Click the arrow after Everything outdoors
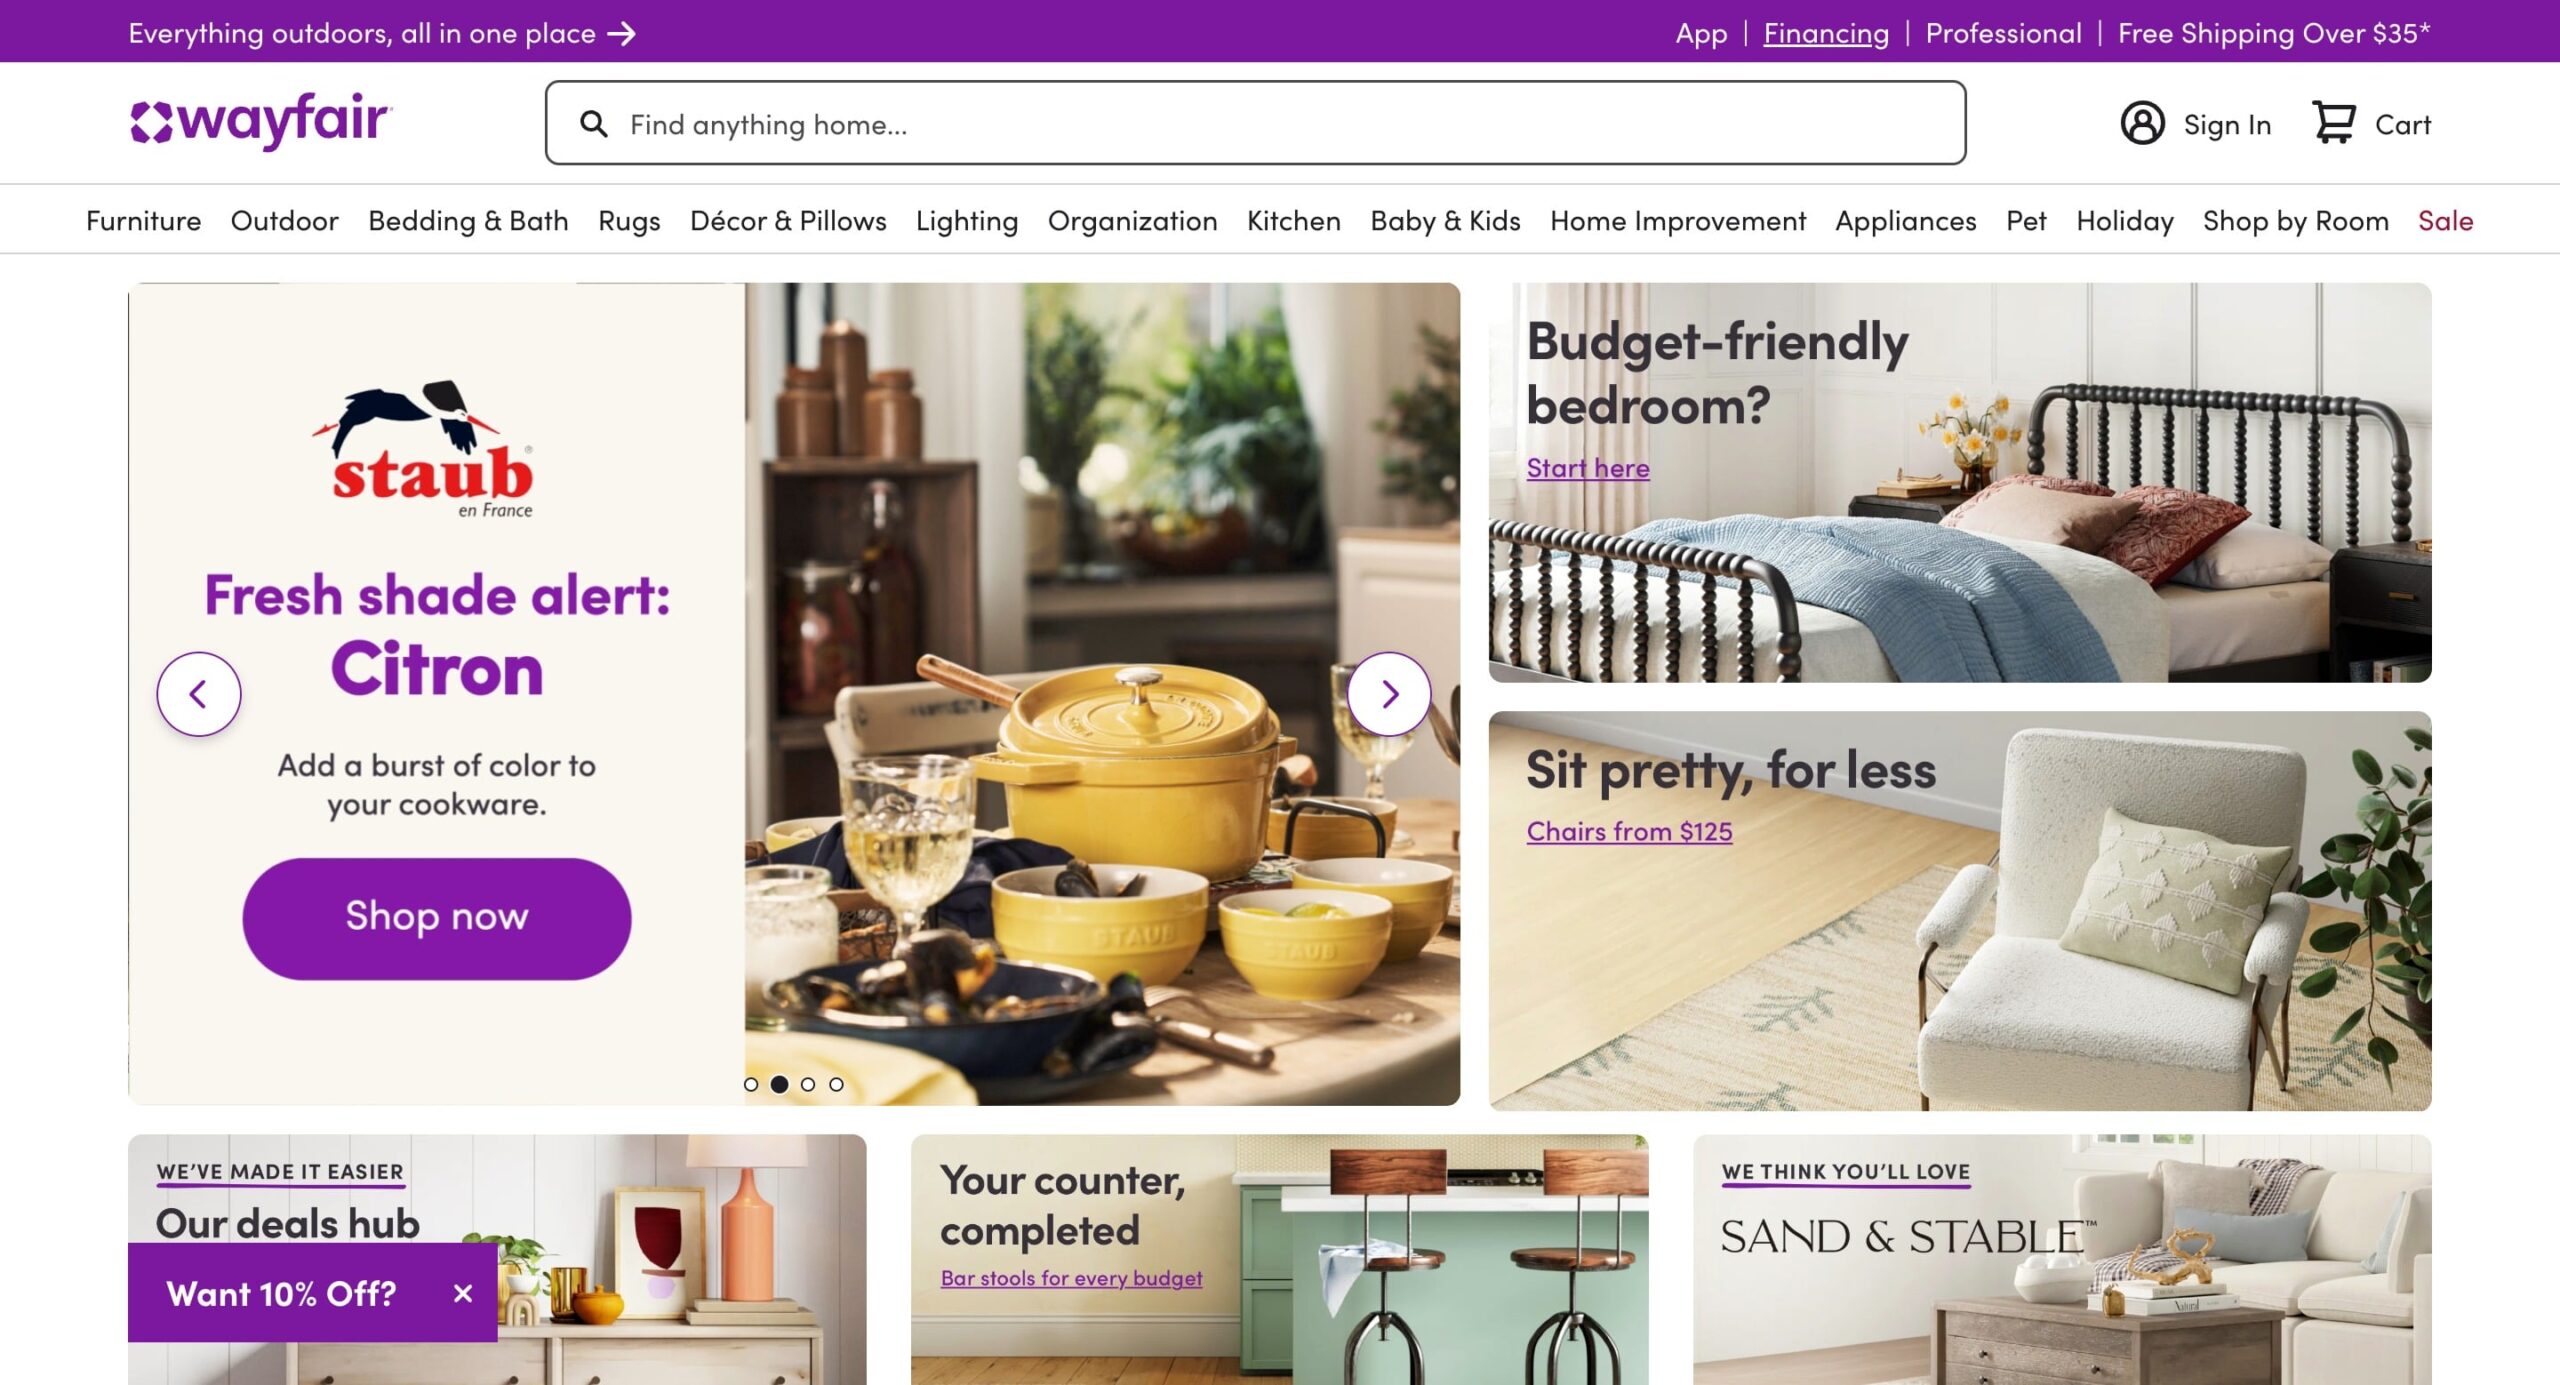 coord(622,34)
